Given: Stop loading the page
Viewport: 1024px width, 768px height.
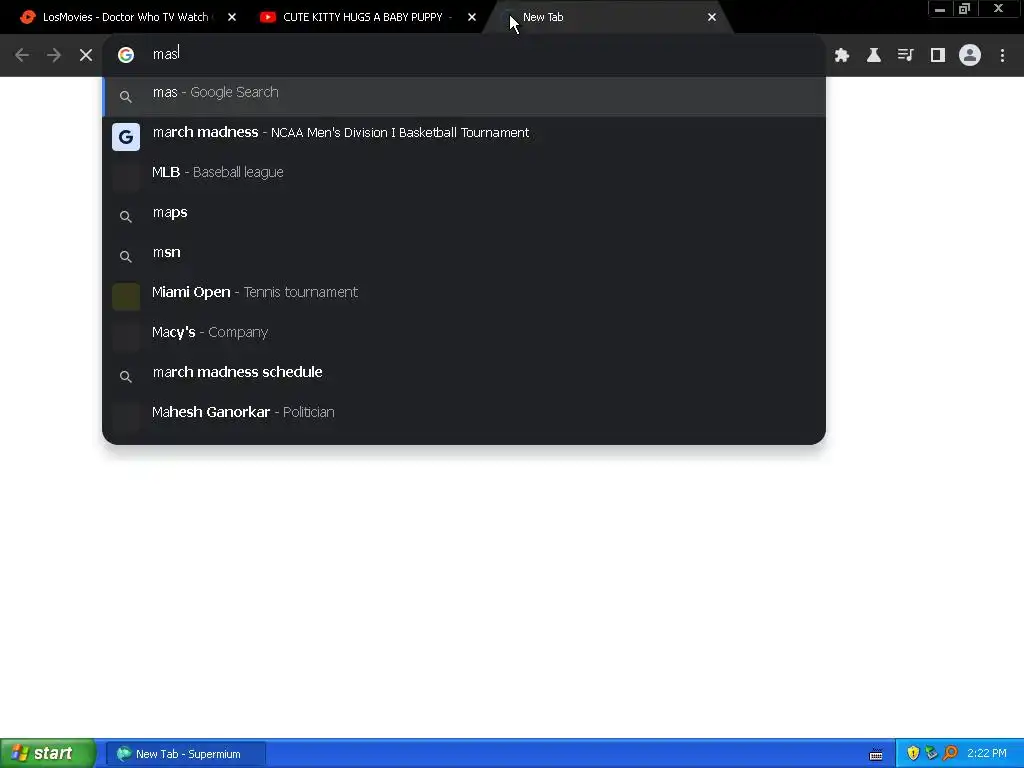Looking at the screenshot, I should (86, 55).
